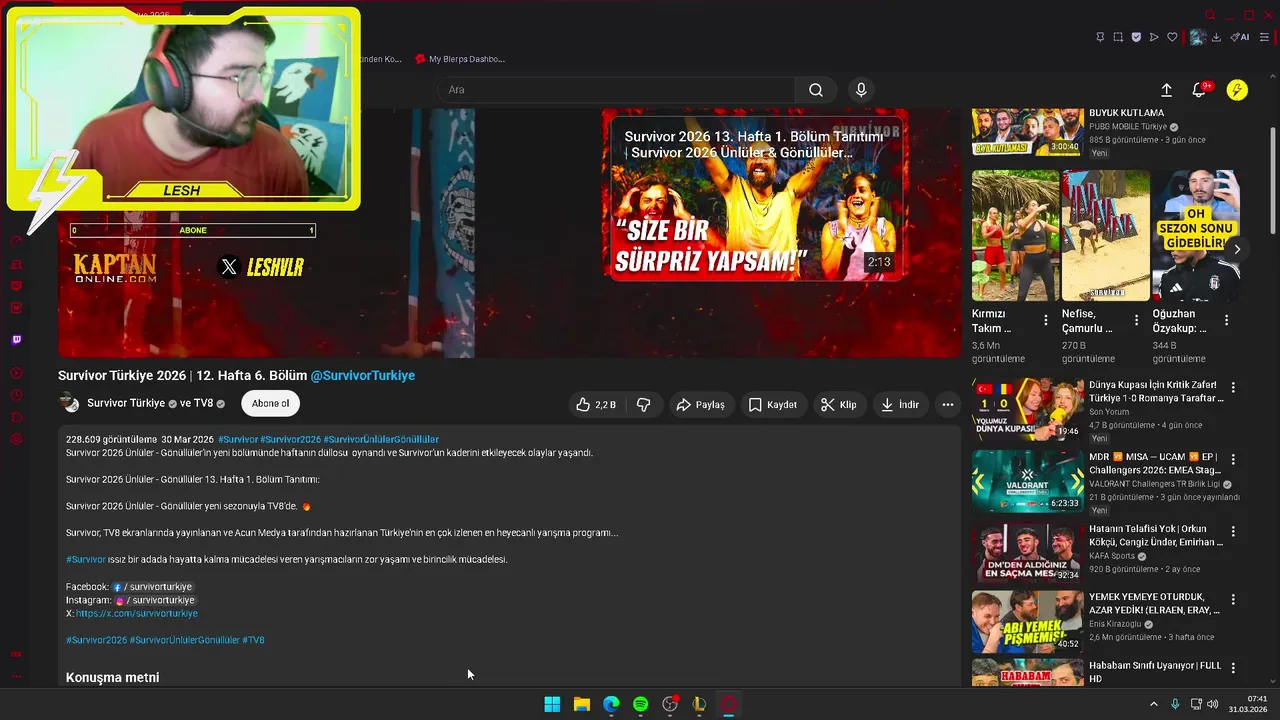This screenshot has width=1280, height=720.
Task: Open File Explorer from the taskbar
Action: click(581, 704)
